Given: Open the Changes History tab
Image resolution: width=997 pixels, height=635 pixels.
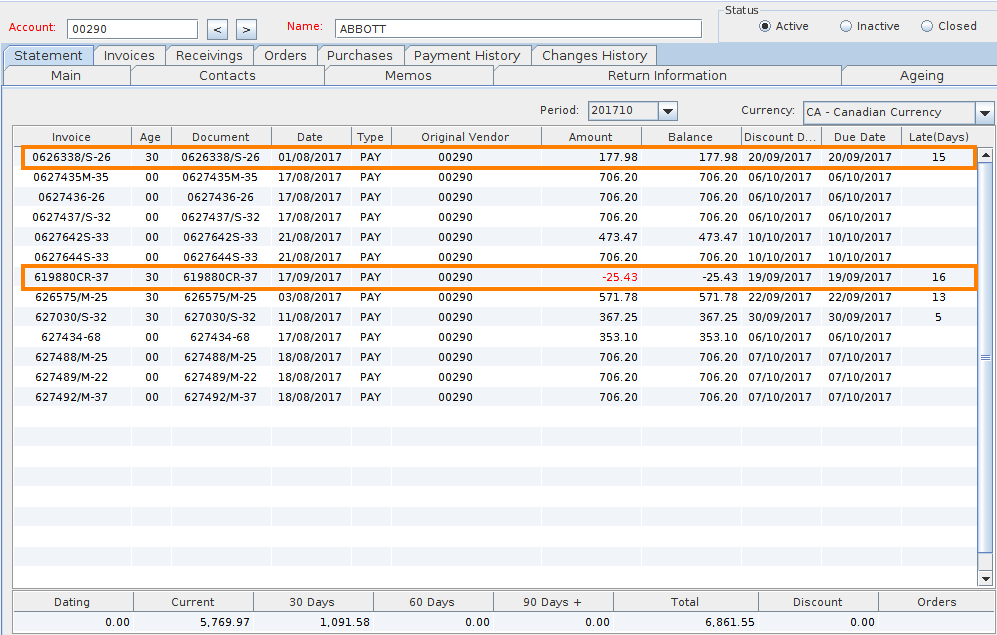Looking at the screenshot, I should coord(594,56).
